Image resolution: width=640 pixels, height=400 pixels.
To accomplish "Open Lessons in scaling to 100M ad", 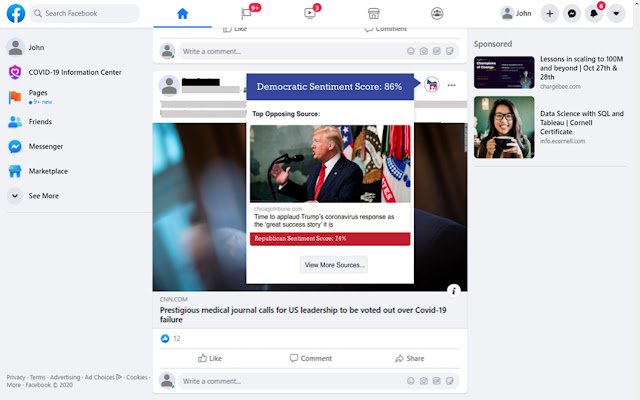I will click(x=581, y=68).
